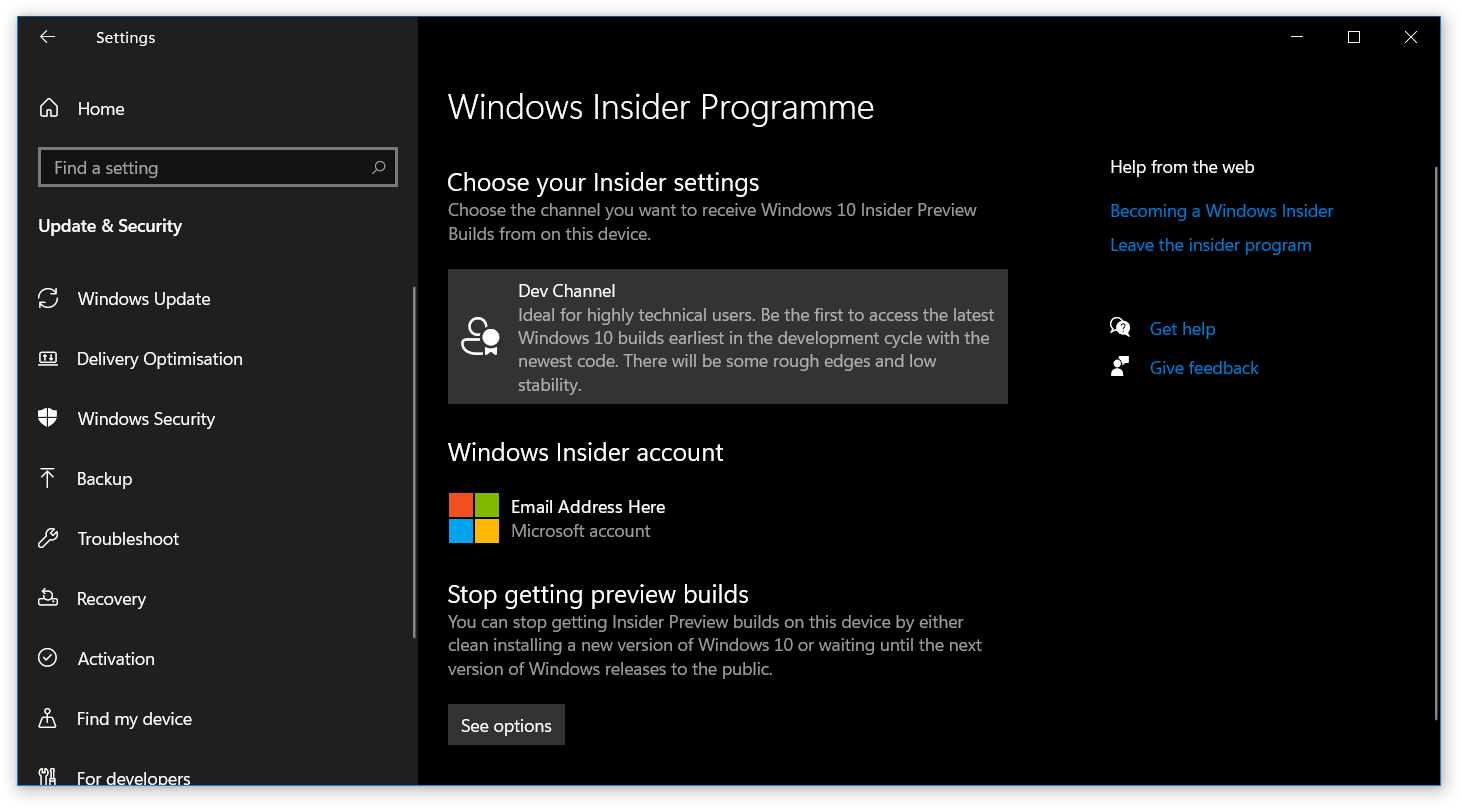1462x808 pixels.
Task: Click the Windows Update refresh icon
Action: click(x=48, y=298)
